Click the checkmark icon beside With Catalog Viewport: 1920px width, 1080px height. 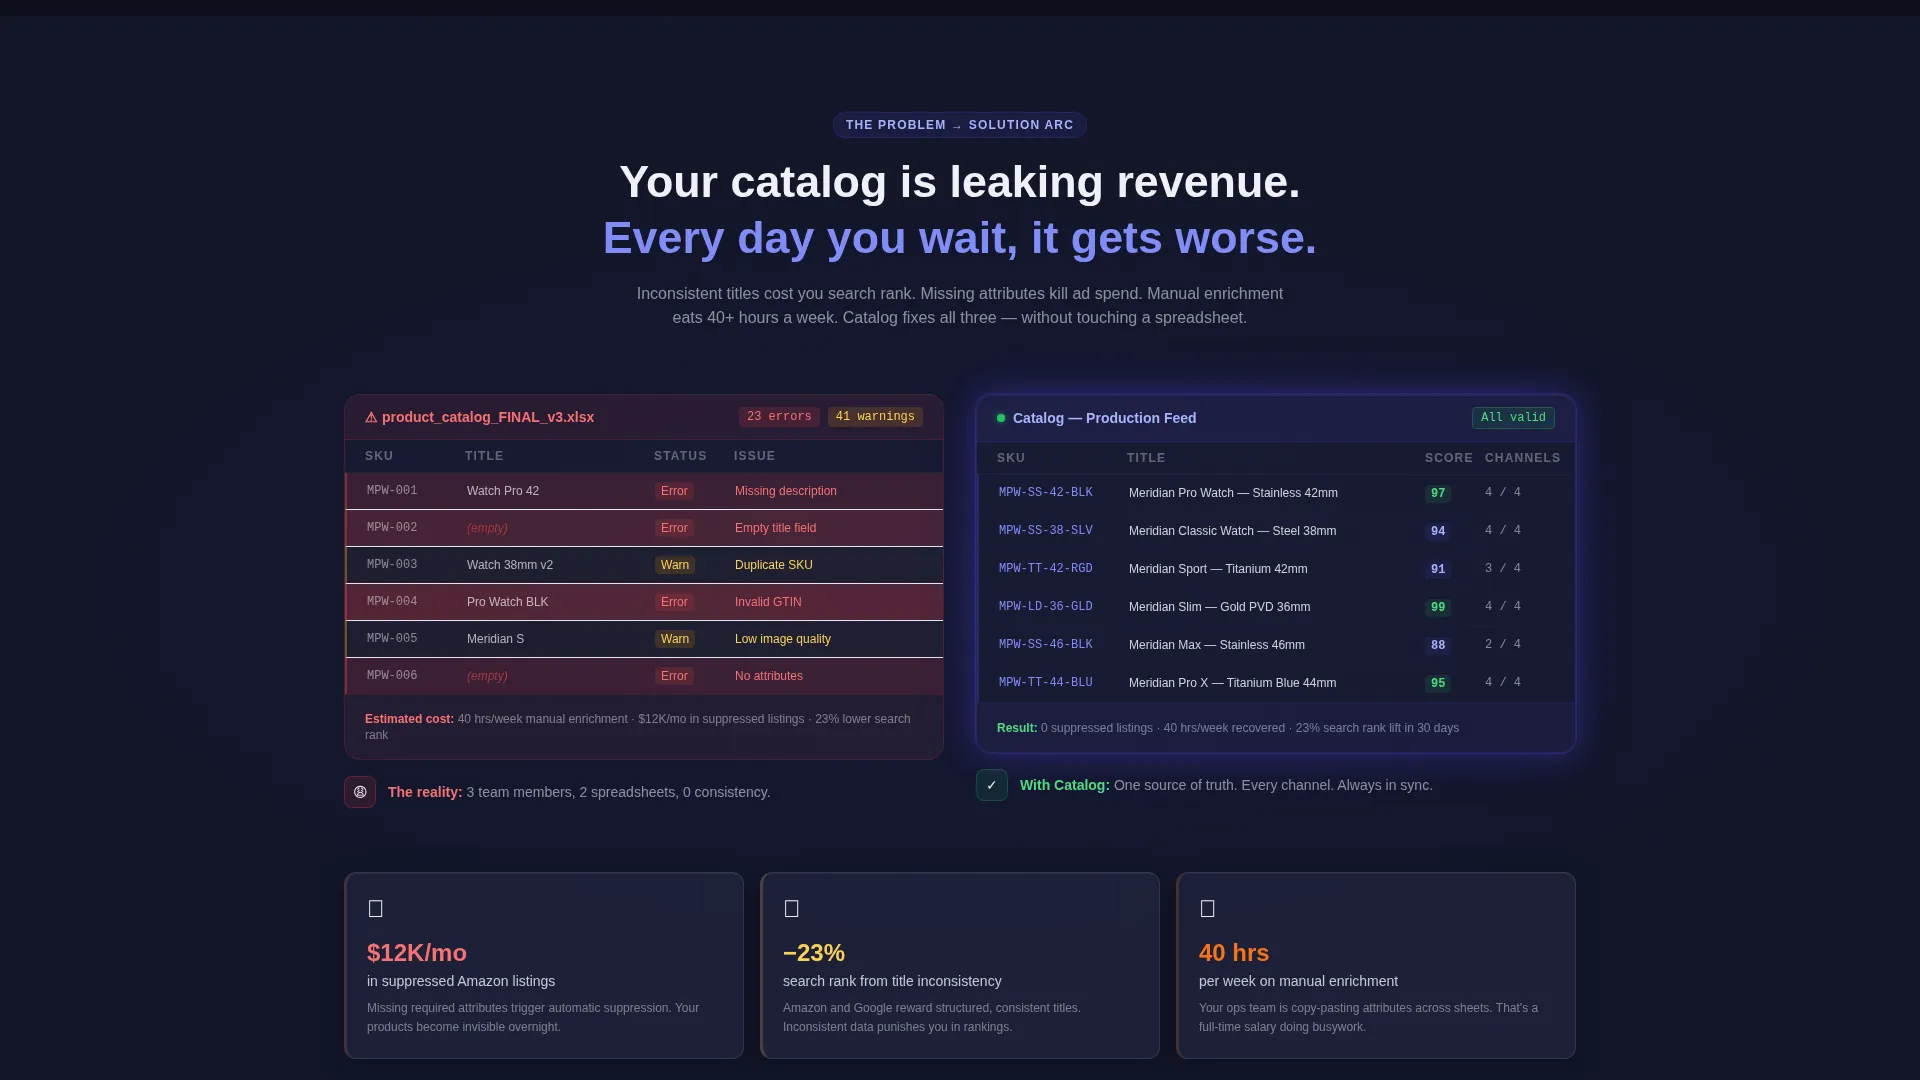(992, 785)
